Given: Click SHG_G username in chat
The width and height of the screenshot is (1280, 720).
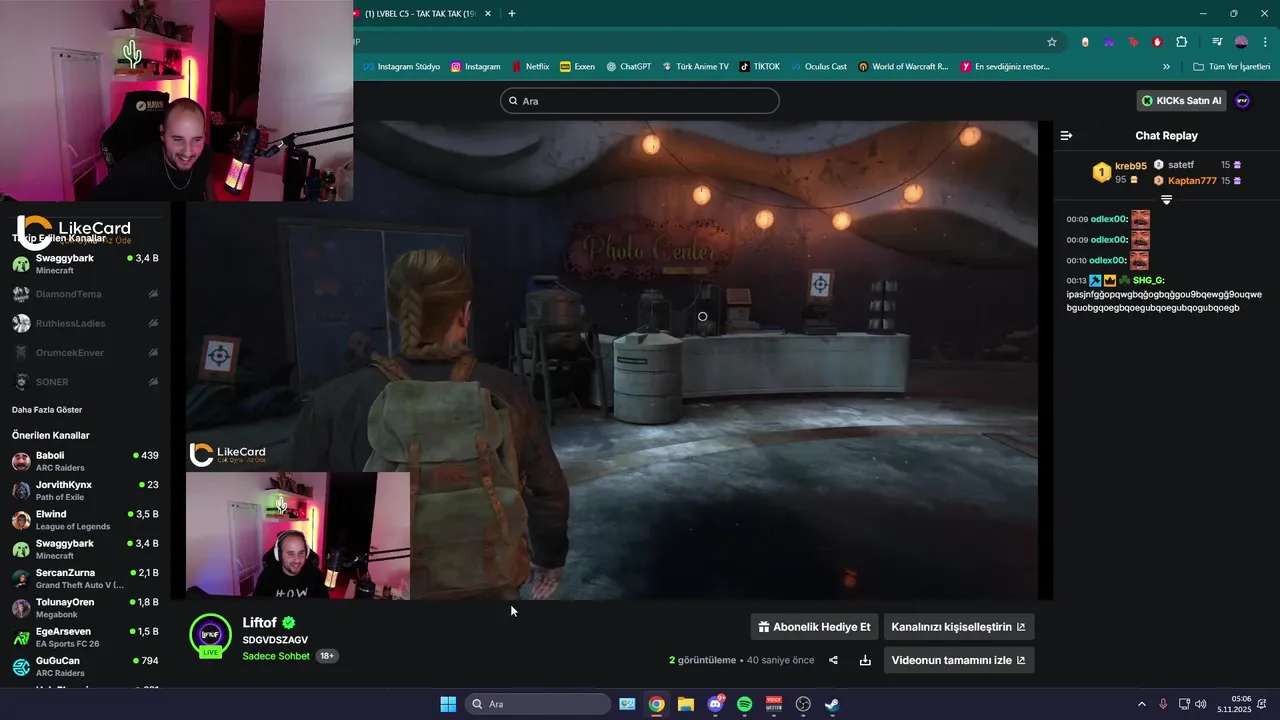Looking at the screenshot, I should click(x=1149, y=281).
